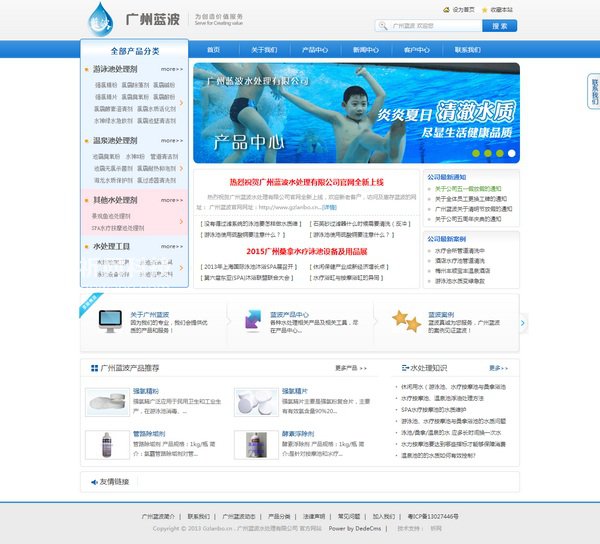
Task: Open the 强氯精片 tablets product thumbnail
Action: point(256,402)
